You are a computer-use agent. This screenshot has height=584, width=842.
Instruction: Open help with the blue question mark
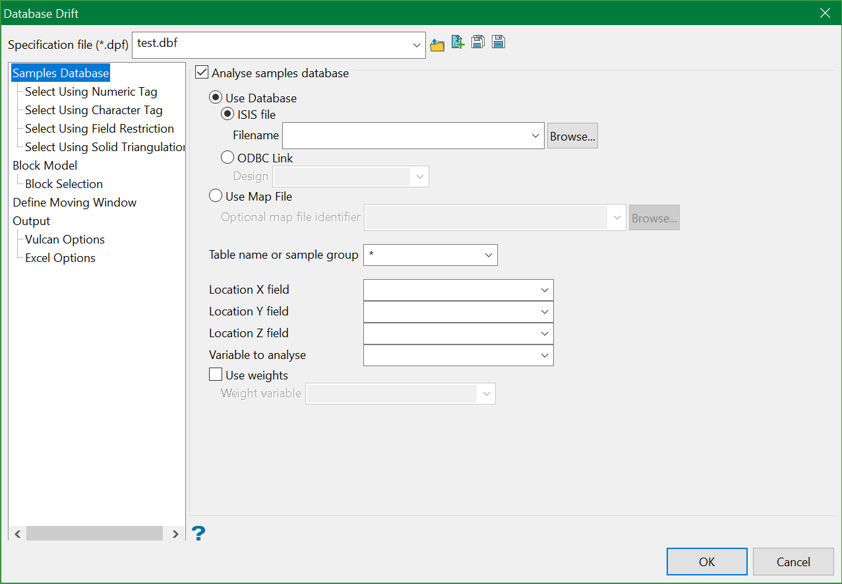tap(198, 533)
